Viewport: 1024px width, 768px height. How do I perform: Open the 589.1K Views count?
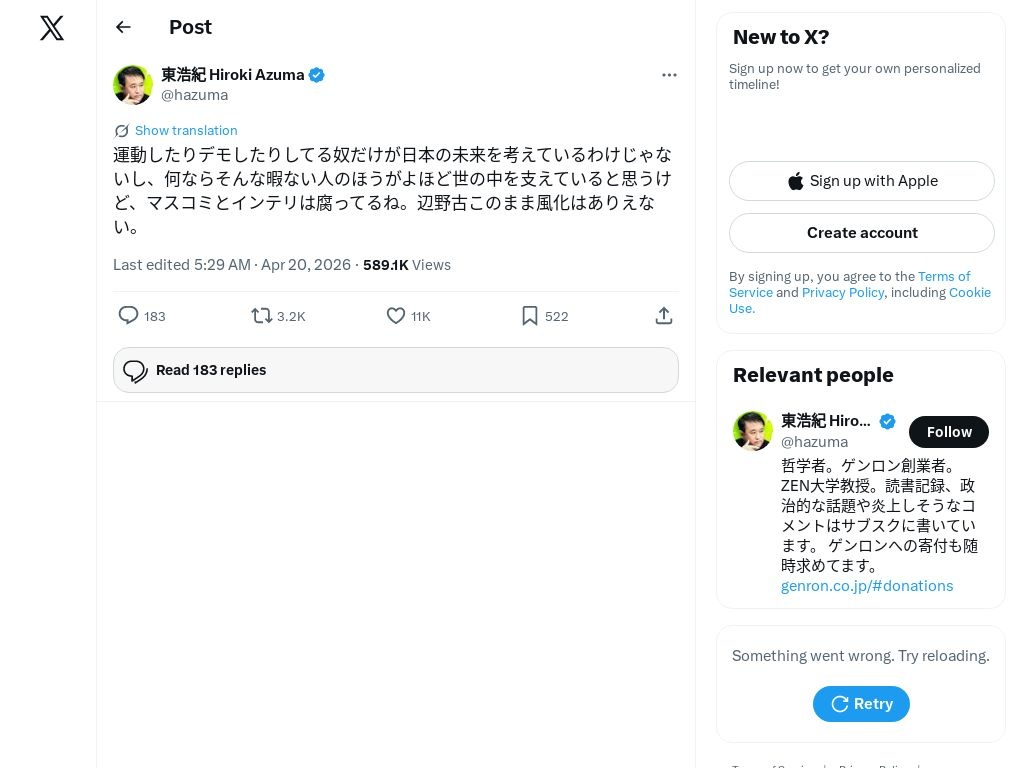[x=407, y=265]
